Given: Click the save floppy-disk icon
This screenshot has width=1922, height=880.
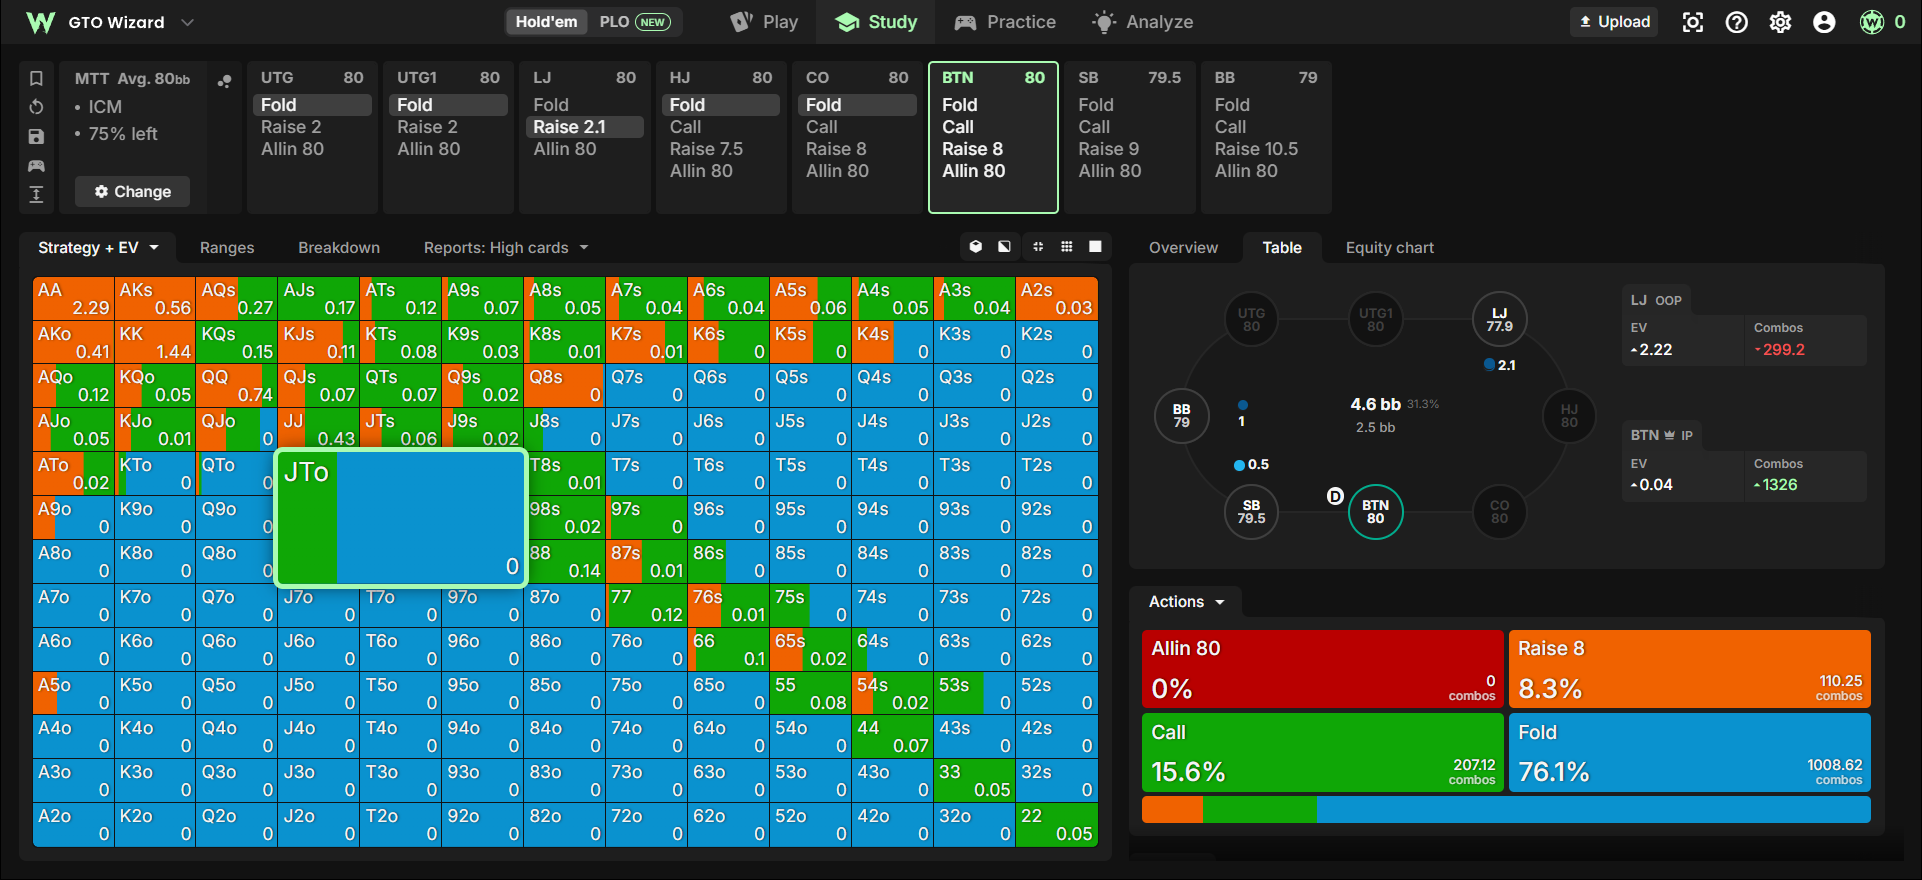Looking at the screenshot, I should point(36,136).
